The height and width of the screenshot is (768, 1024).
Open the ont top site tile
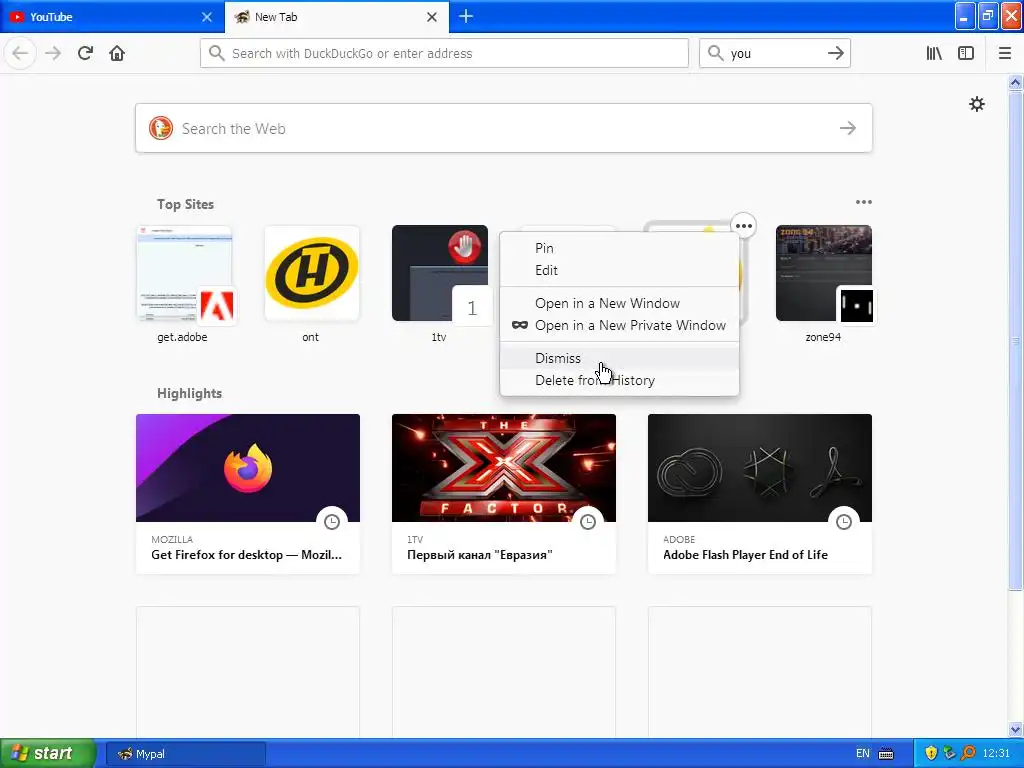(312, 273)
